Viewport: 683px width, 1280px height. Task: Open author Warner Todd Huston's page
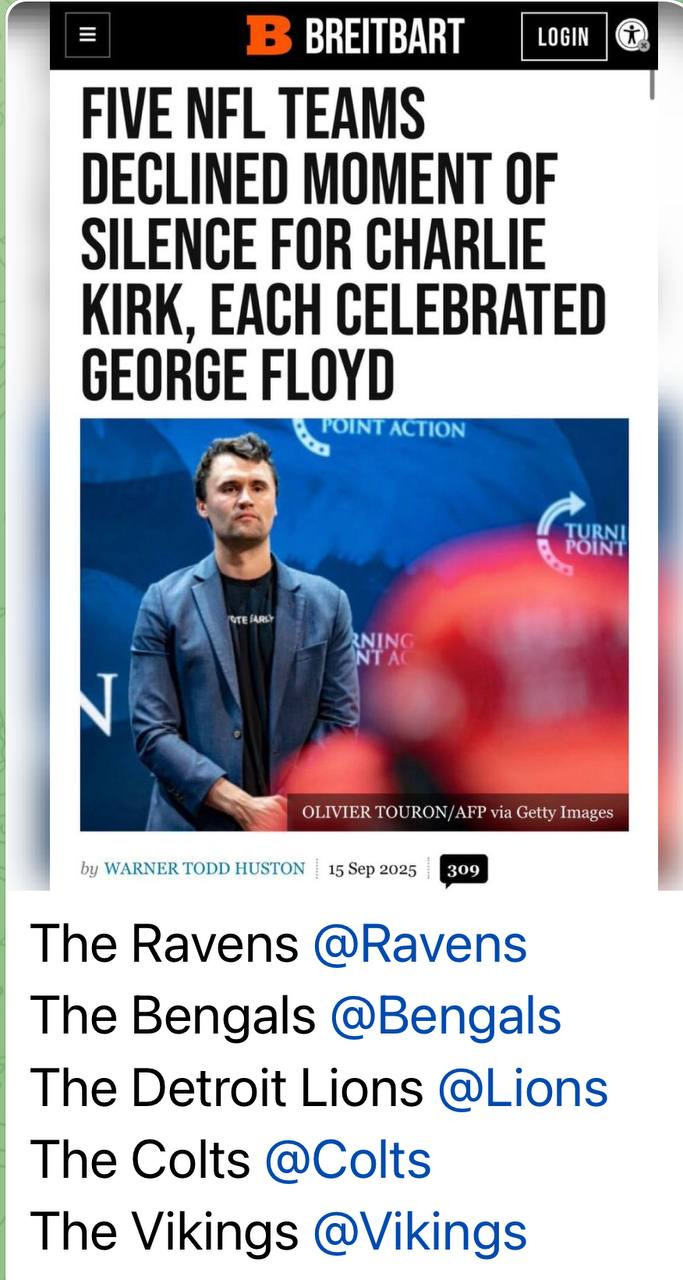tap(204, 868)
